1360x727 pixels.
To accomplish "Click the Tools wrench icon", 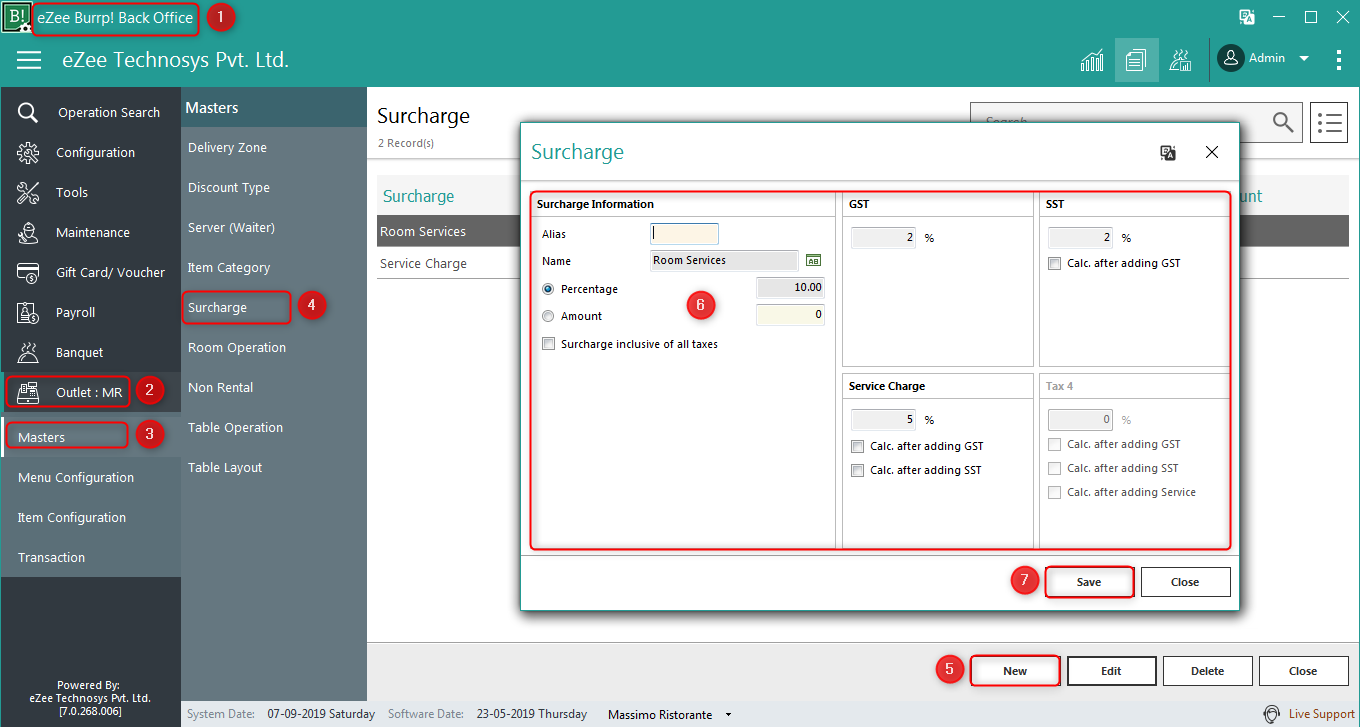I will 28,193.
